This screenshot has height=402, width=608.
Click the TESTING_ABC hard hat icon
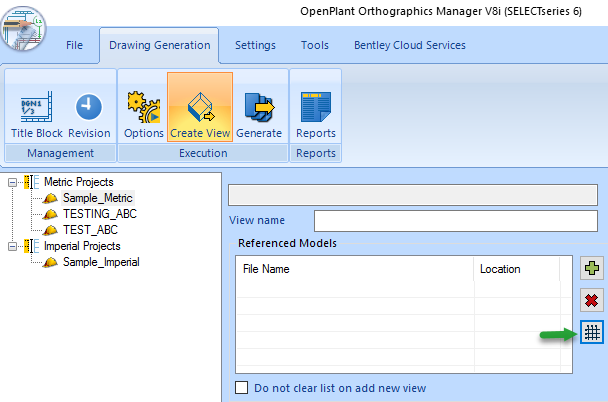click(50, 214)
